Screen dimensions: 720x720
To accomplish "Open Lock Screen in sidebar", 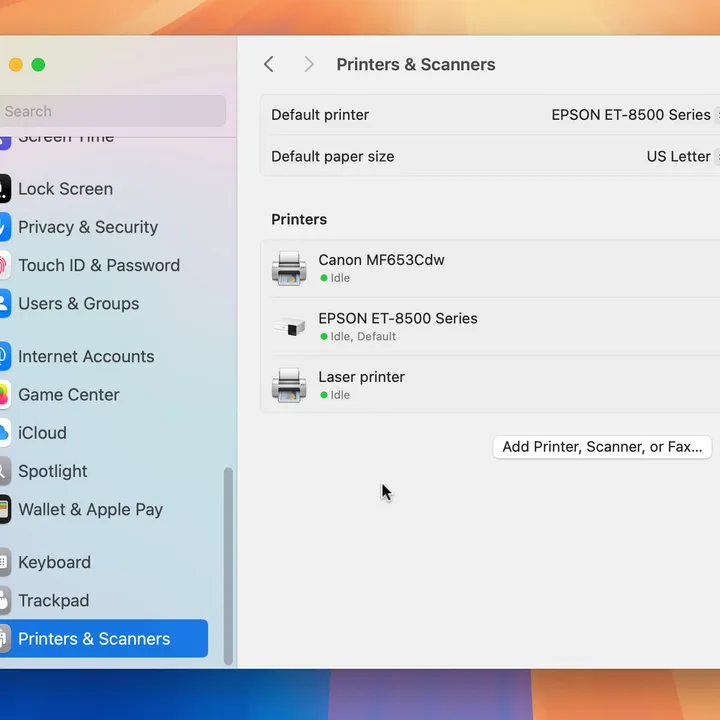I will (66, 189).
